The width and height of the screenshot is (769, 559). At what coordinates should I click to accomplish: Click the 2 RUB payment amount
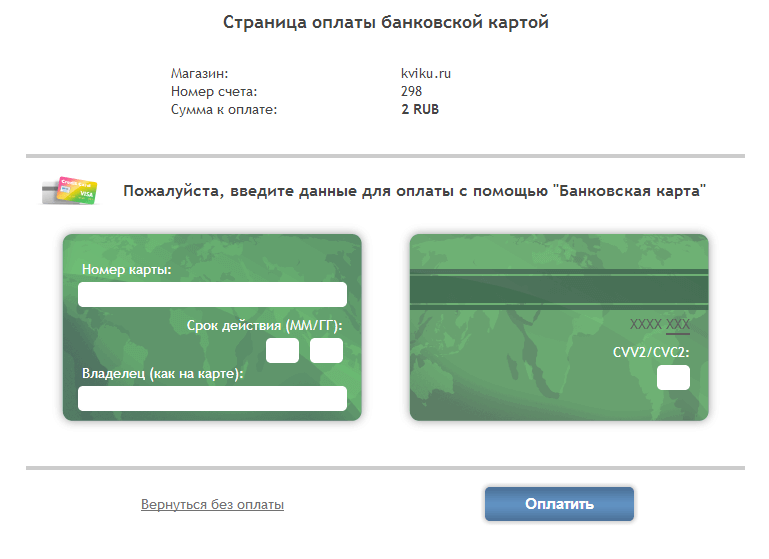(419, 109)
